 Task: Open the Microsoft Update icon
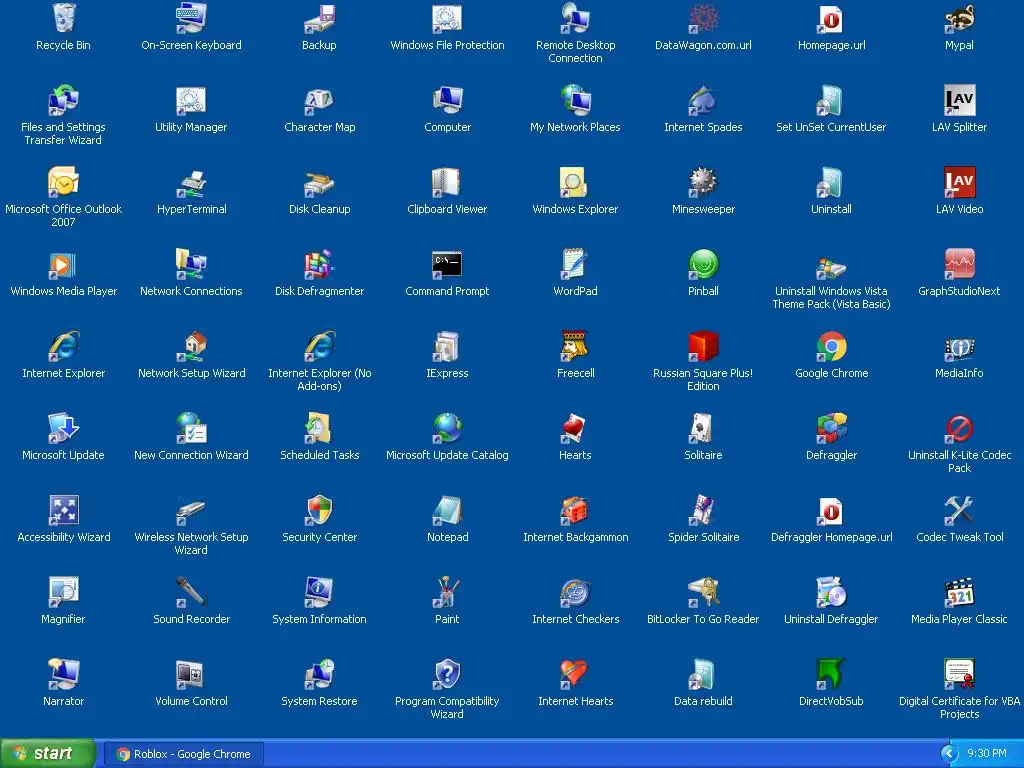click(63, 428)
